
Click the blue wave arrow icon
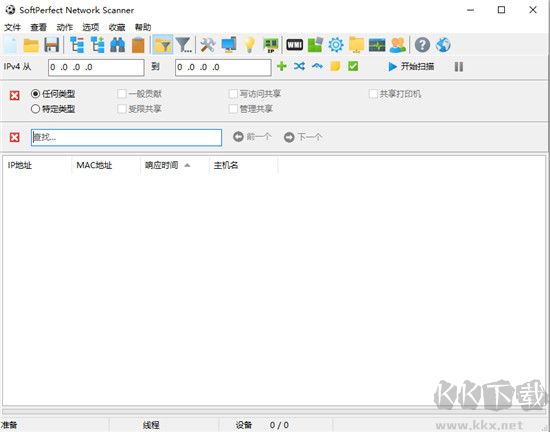click(317, 66)
